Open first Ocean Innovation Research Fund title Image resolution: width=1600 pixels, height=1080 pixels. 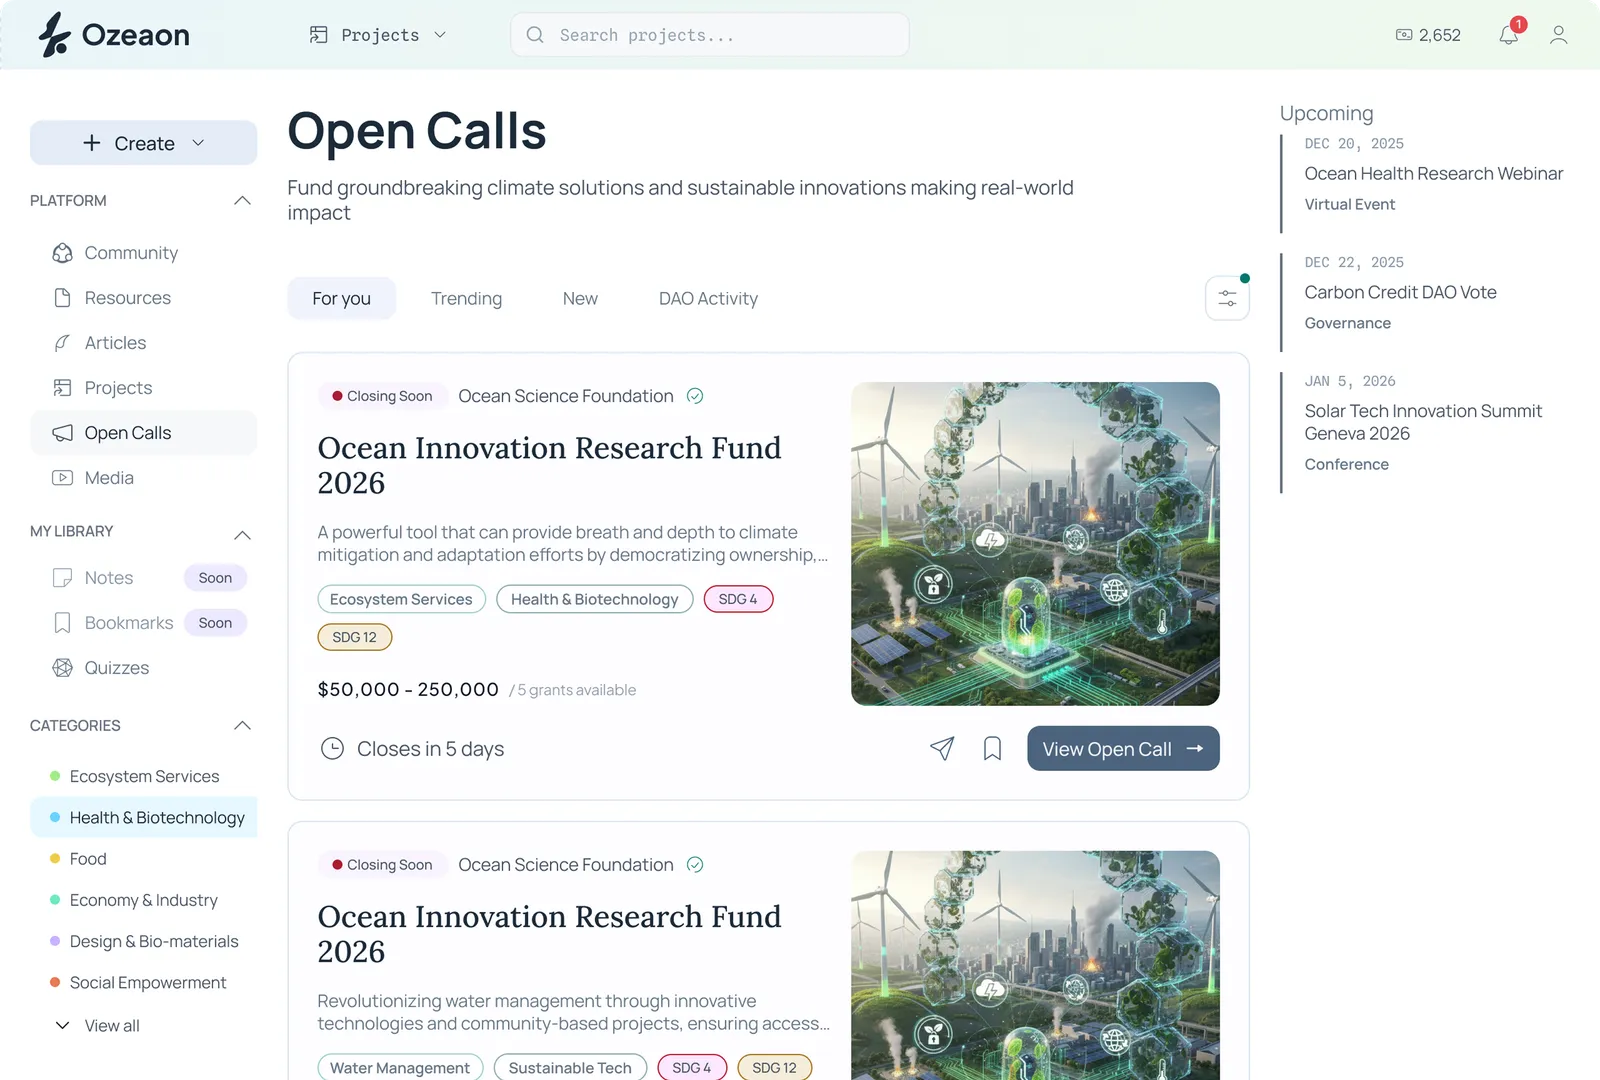tap(549, 465)
